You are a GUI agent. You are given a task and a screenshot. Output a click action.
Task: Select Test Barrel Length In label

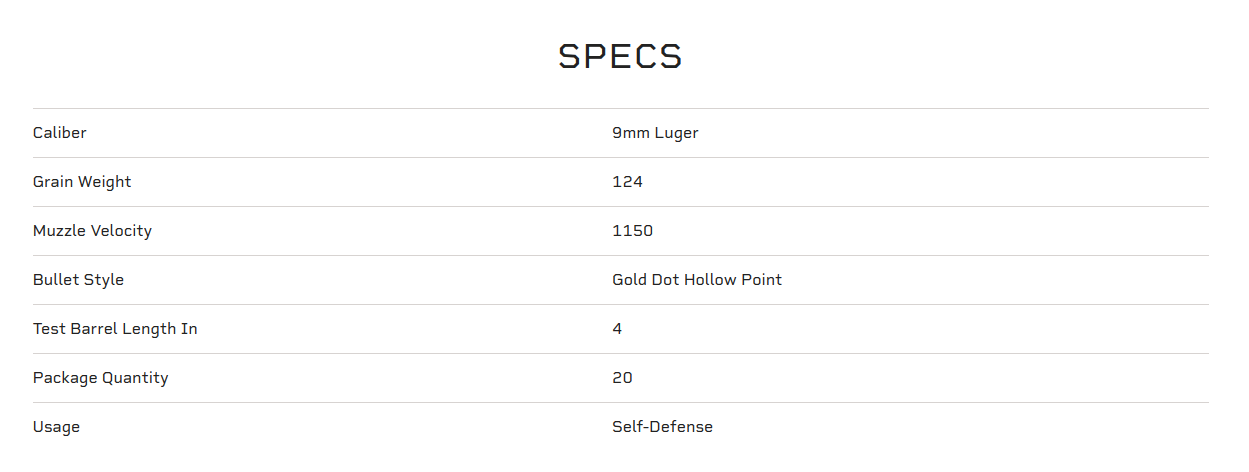click(115, 329)
